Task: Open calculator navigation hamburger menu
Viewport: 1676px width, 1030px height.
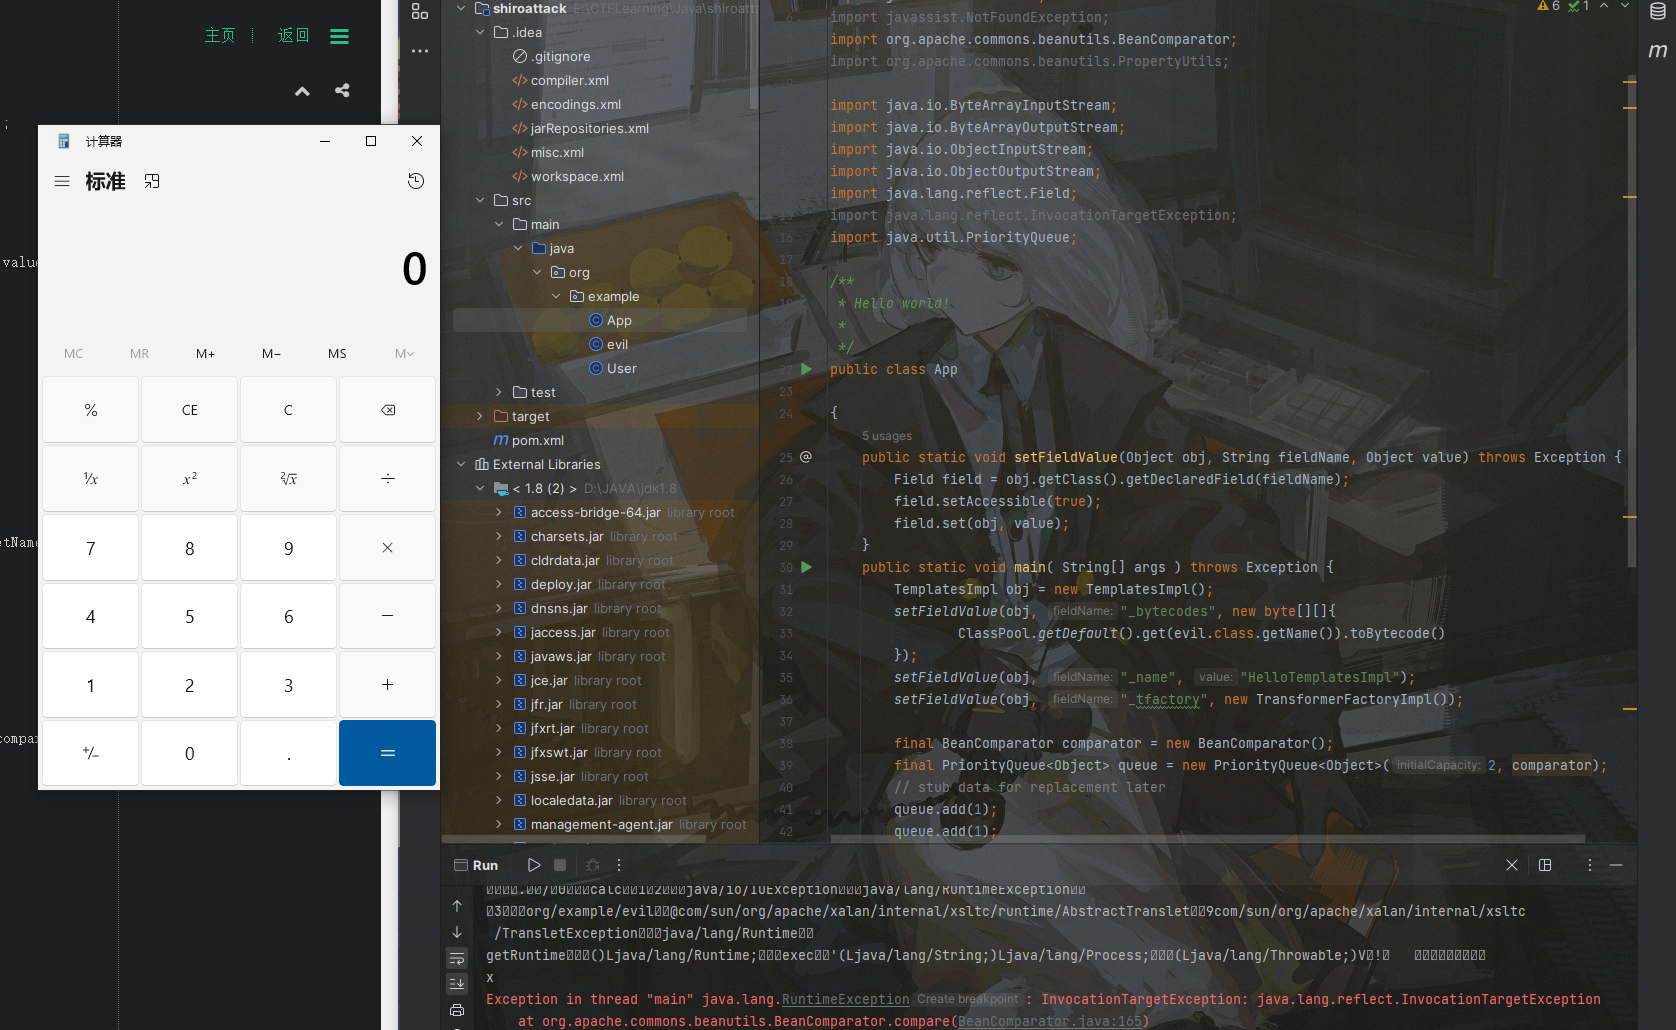Action: [62, 181]
